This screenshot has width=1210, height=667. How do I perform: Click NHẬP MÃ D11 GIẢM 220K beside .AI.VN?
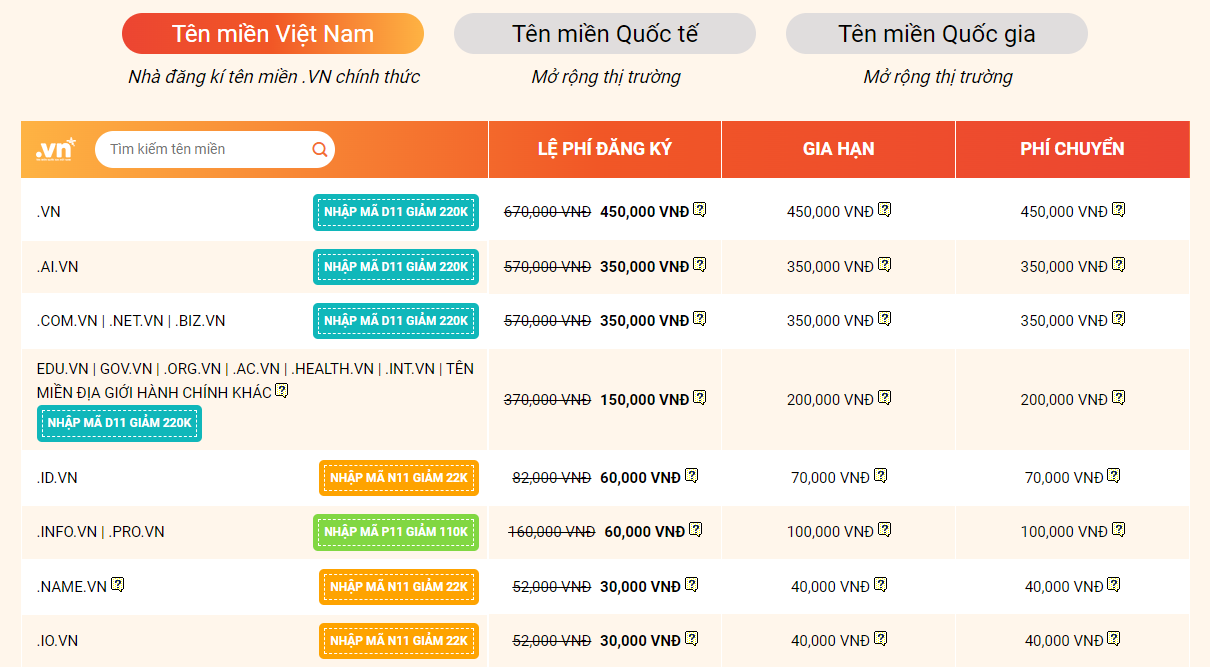pyautogui.click(x=396, y=266)
